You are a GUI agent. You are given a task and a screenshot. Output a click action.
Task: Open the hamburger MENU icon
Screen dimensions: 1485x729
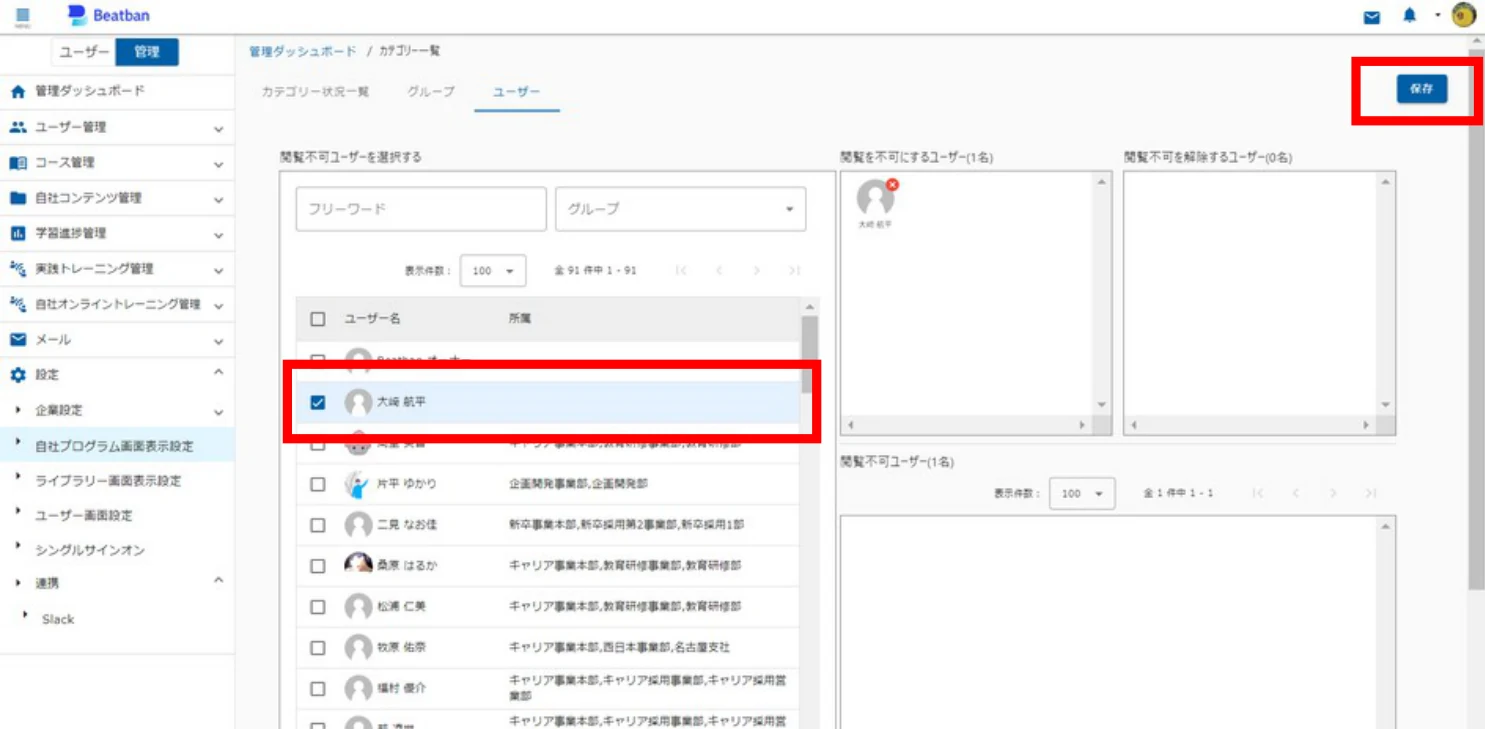tap(23, 16)
